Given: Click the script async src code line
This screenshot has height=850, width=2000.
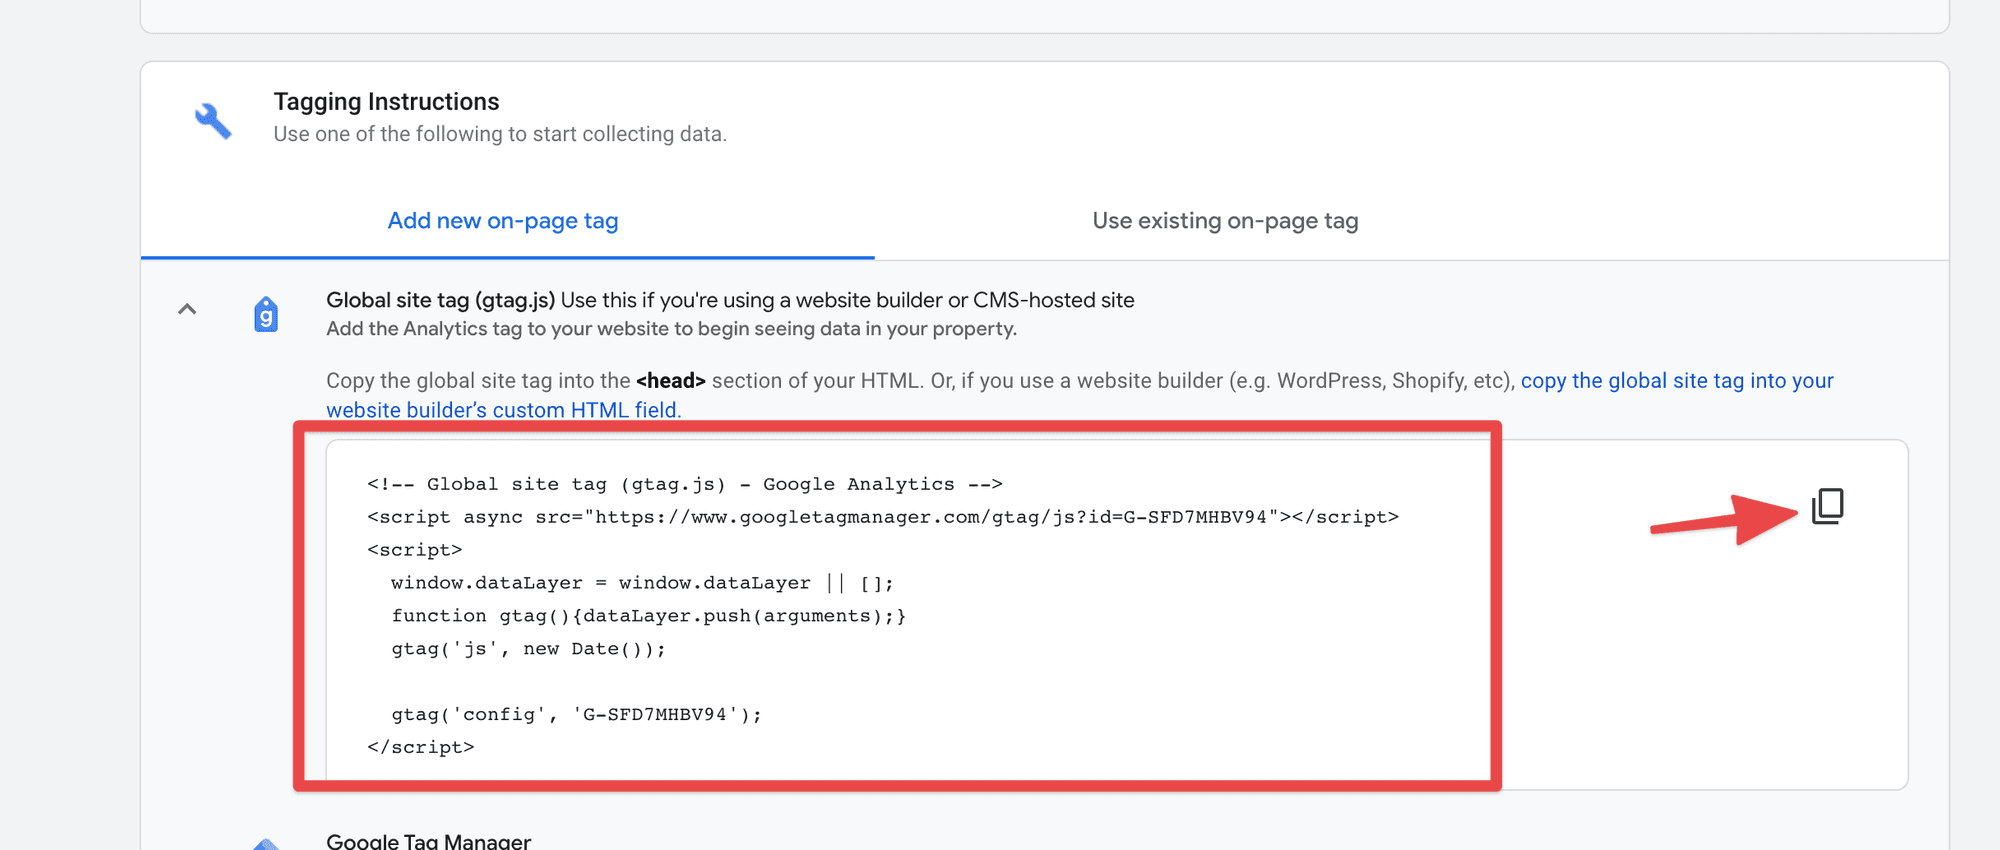Looking at the screenshot, I should click(x=883, y=517).
